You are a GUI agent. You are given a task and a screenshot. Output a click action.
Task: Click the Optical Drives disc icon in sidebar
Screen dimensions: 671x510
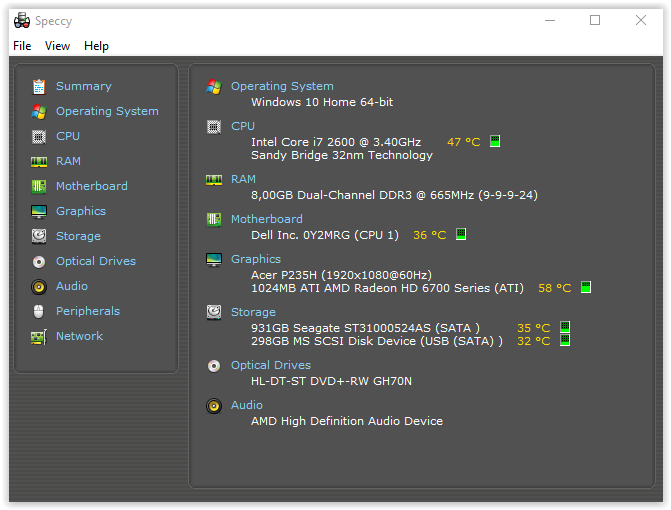point(39,261)
